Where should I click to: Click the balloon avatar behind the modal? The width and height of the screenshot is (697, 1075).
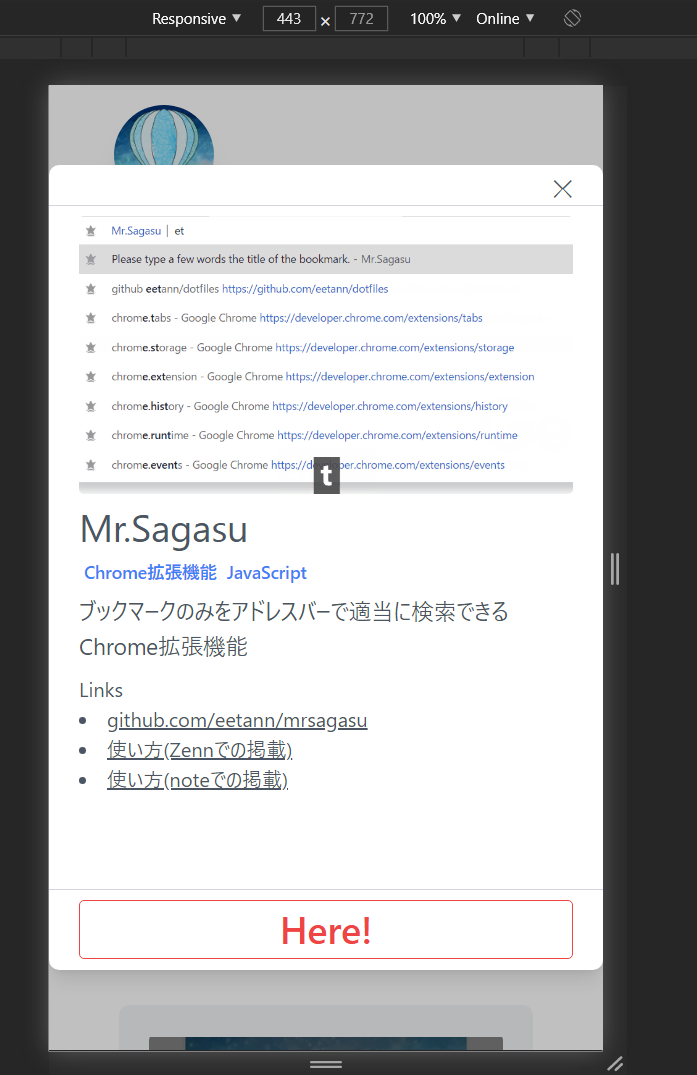point(164,135)
